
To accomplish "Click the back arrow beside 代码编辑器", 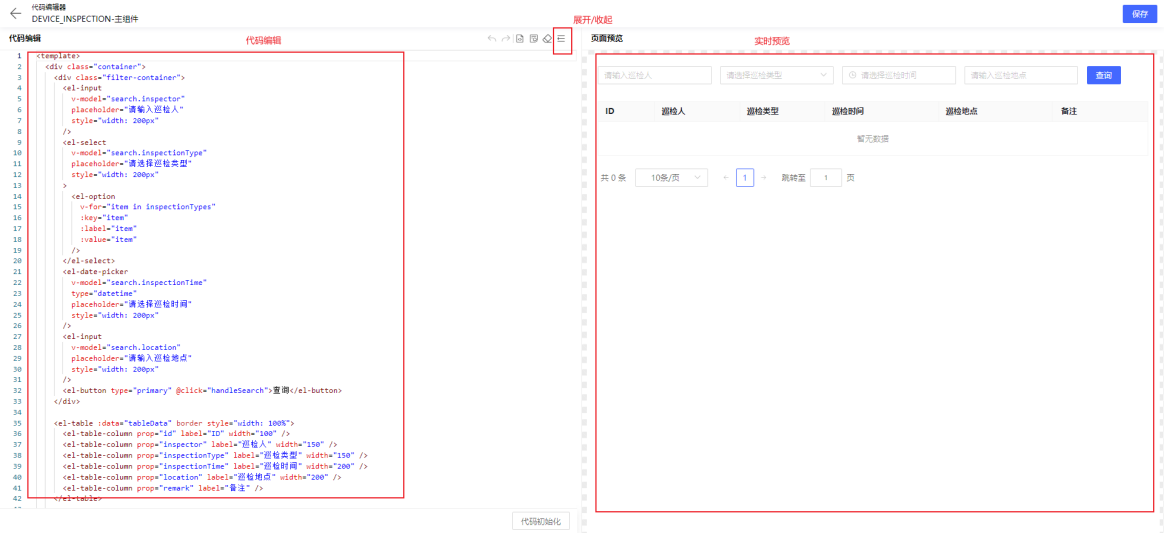I will click(16, 13).
